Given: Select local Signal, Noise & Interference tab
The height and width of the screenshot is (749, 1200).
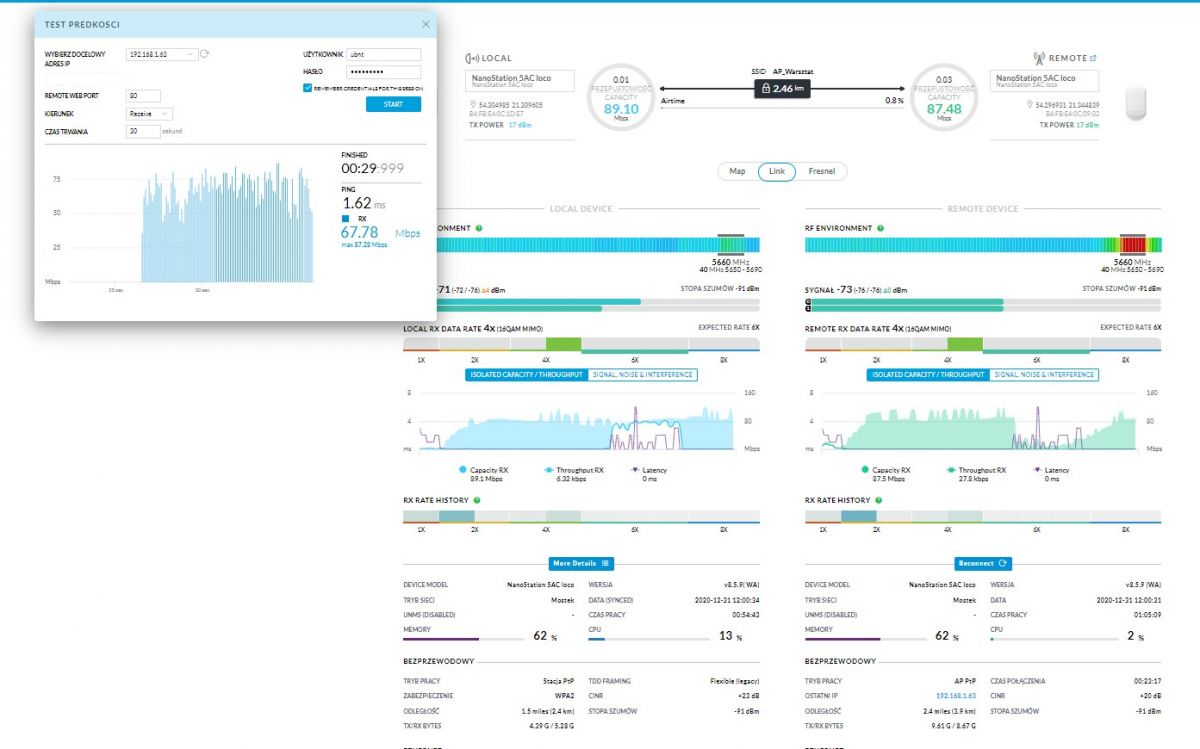Looking at the screenshot, I should tap(641, 374).
